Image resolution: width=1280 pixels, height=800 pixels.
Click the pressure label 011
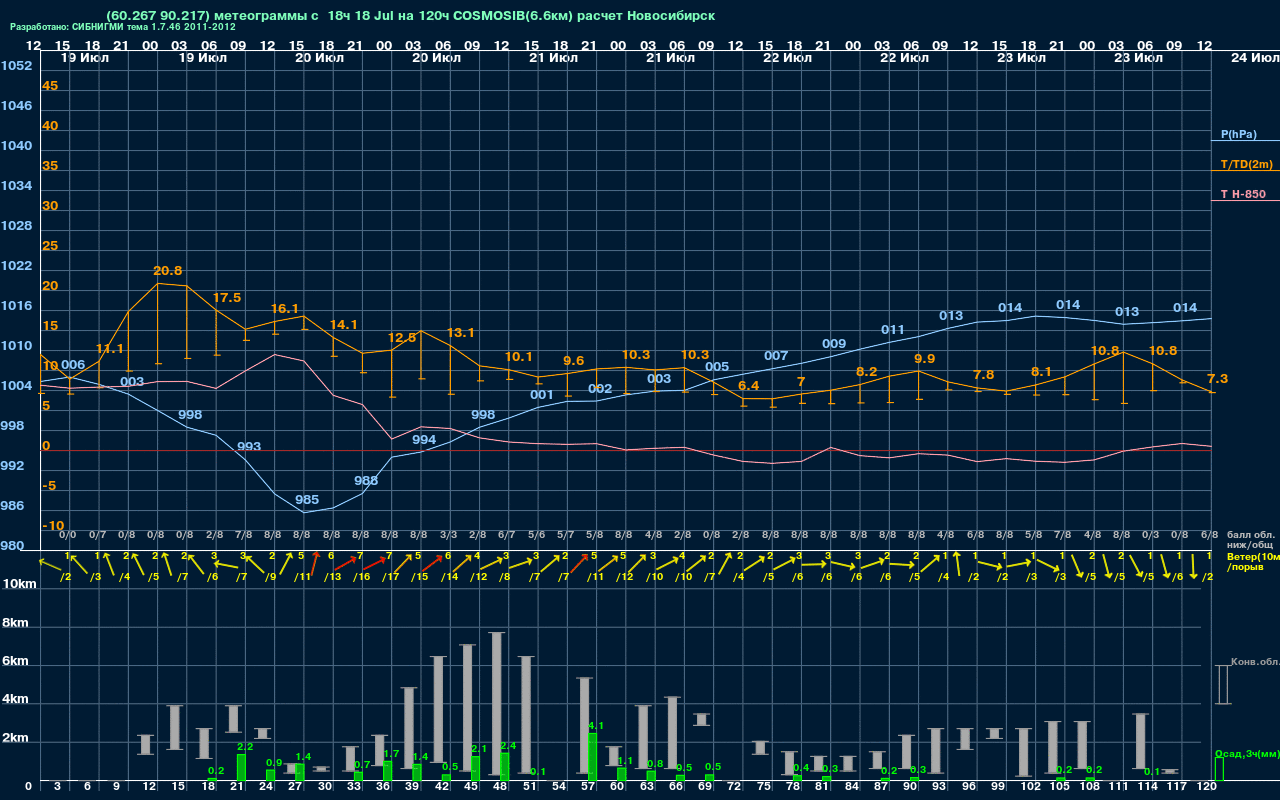click(893, 330)
